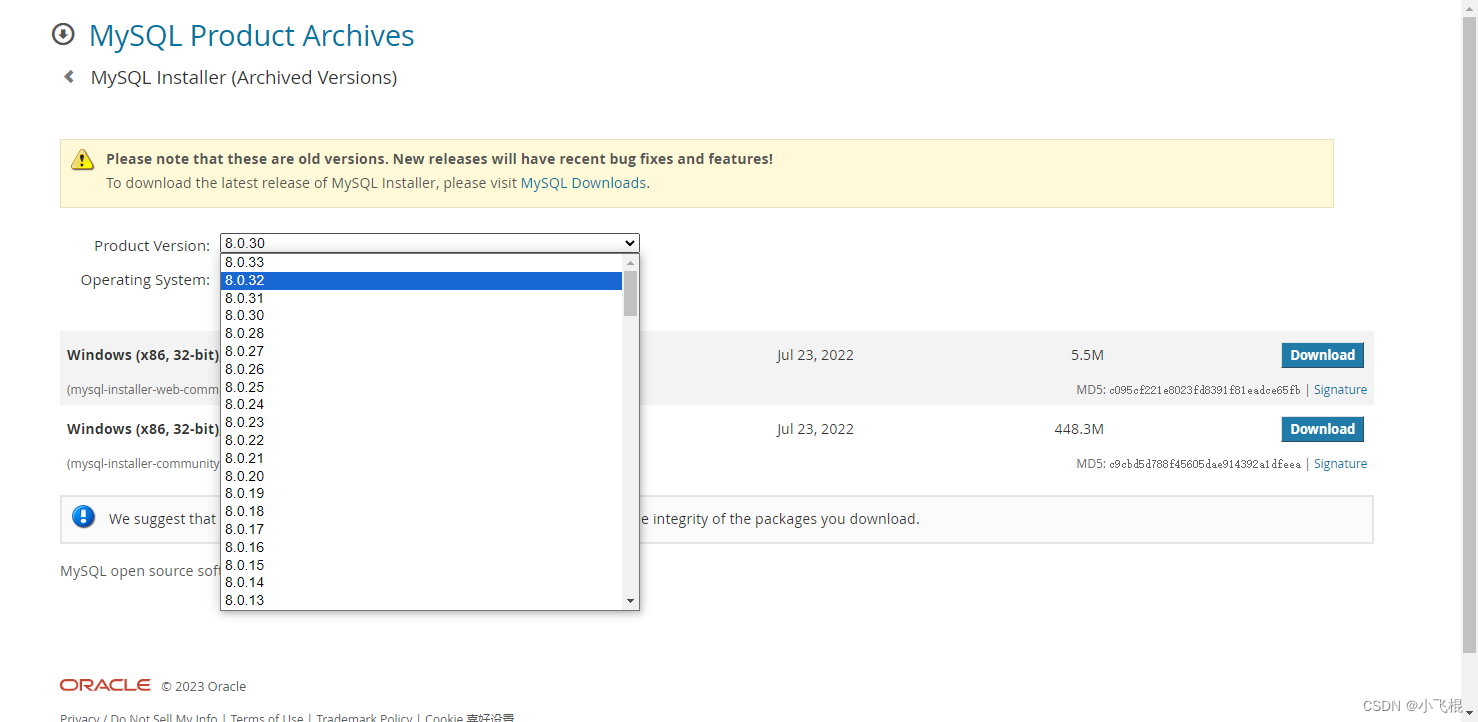Click Jul 23, 2022 date in 448.3M row
This screenshot has width=1478, height=722.
coord(815,429)
